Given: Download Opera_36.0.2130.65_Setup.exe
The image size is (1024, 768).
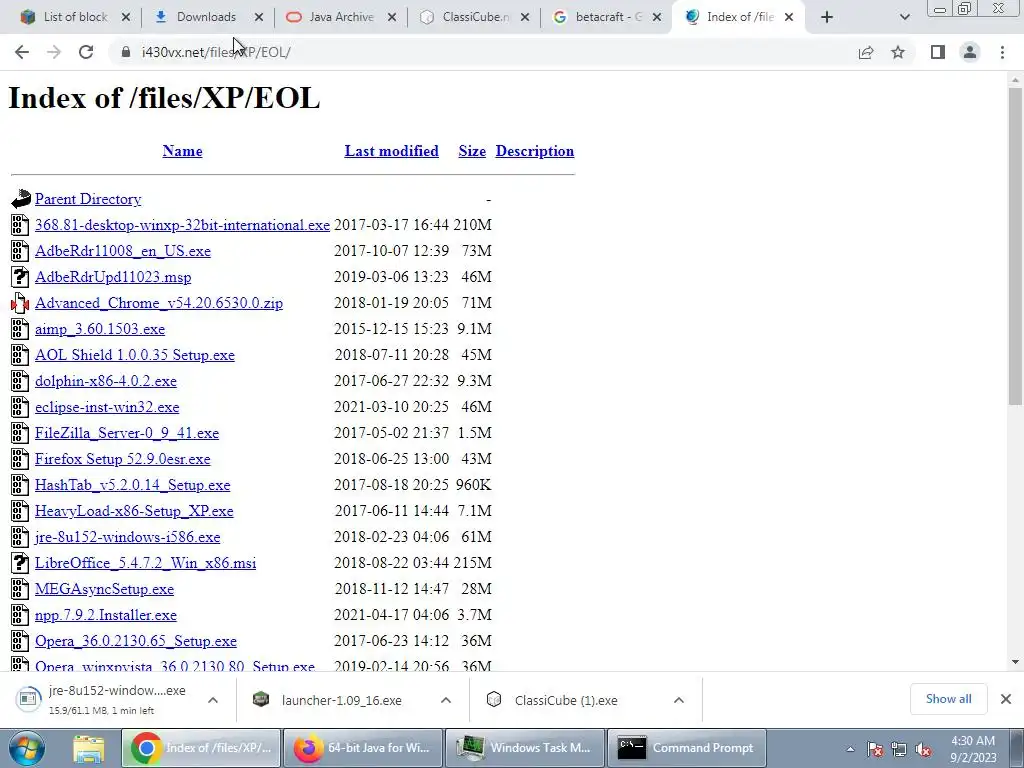Looking at the screenshot, I should point(136,641).
